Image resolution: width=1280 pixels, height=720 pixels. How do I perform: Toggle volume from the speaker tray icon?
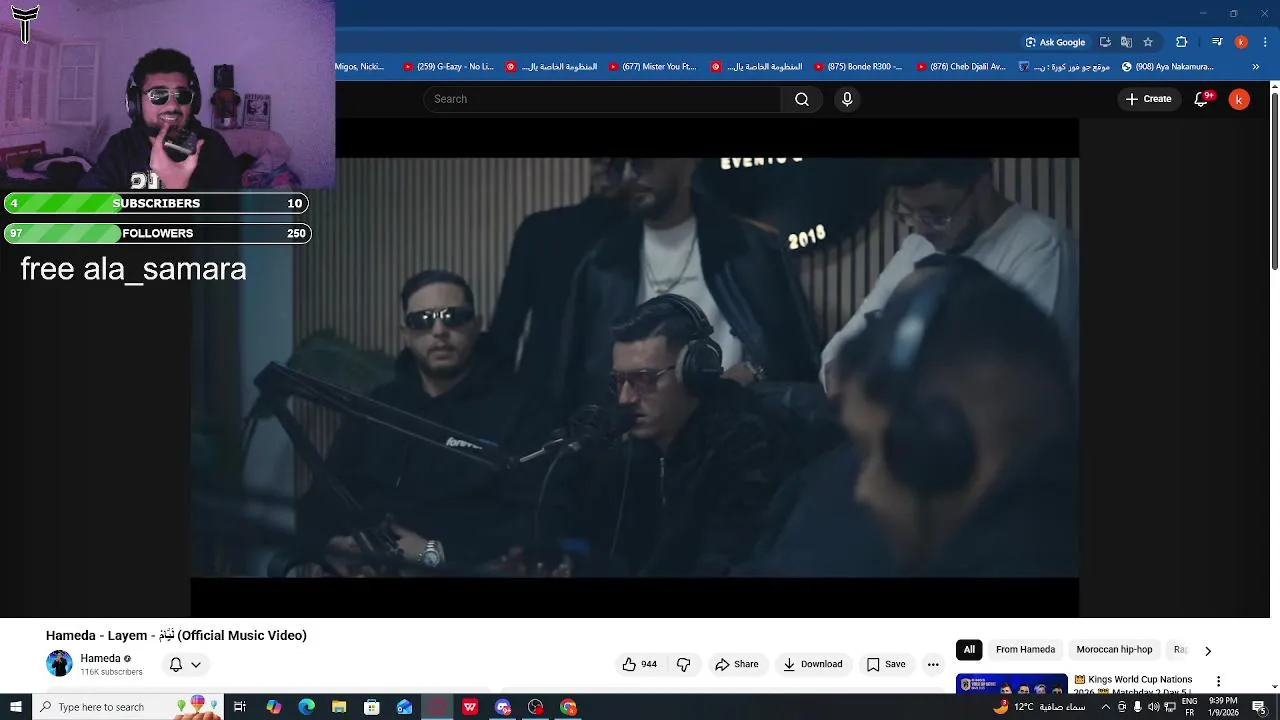(x=1153, y=707)
